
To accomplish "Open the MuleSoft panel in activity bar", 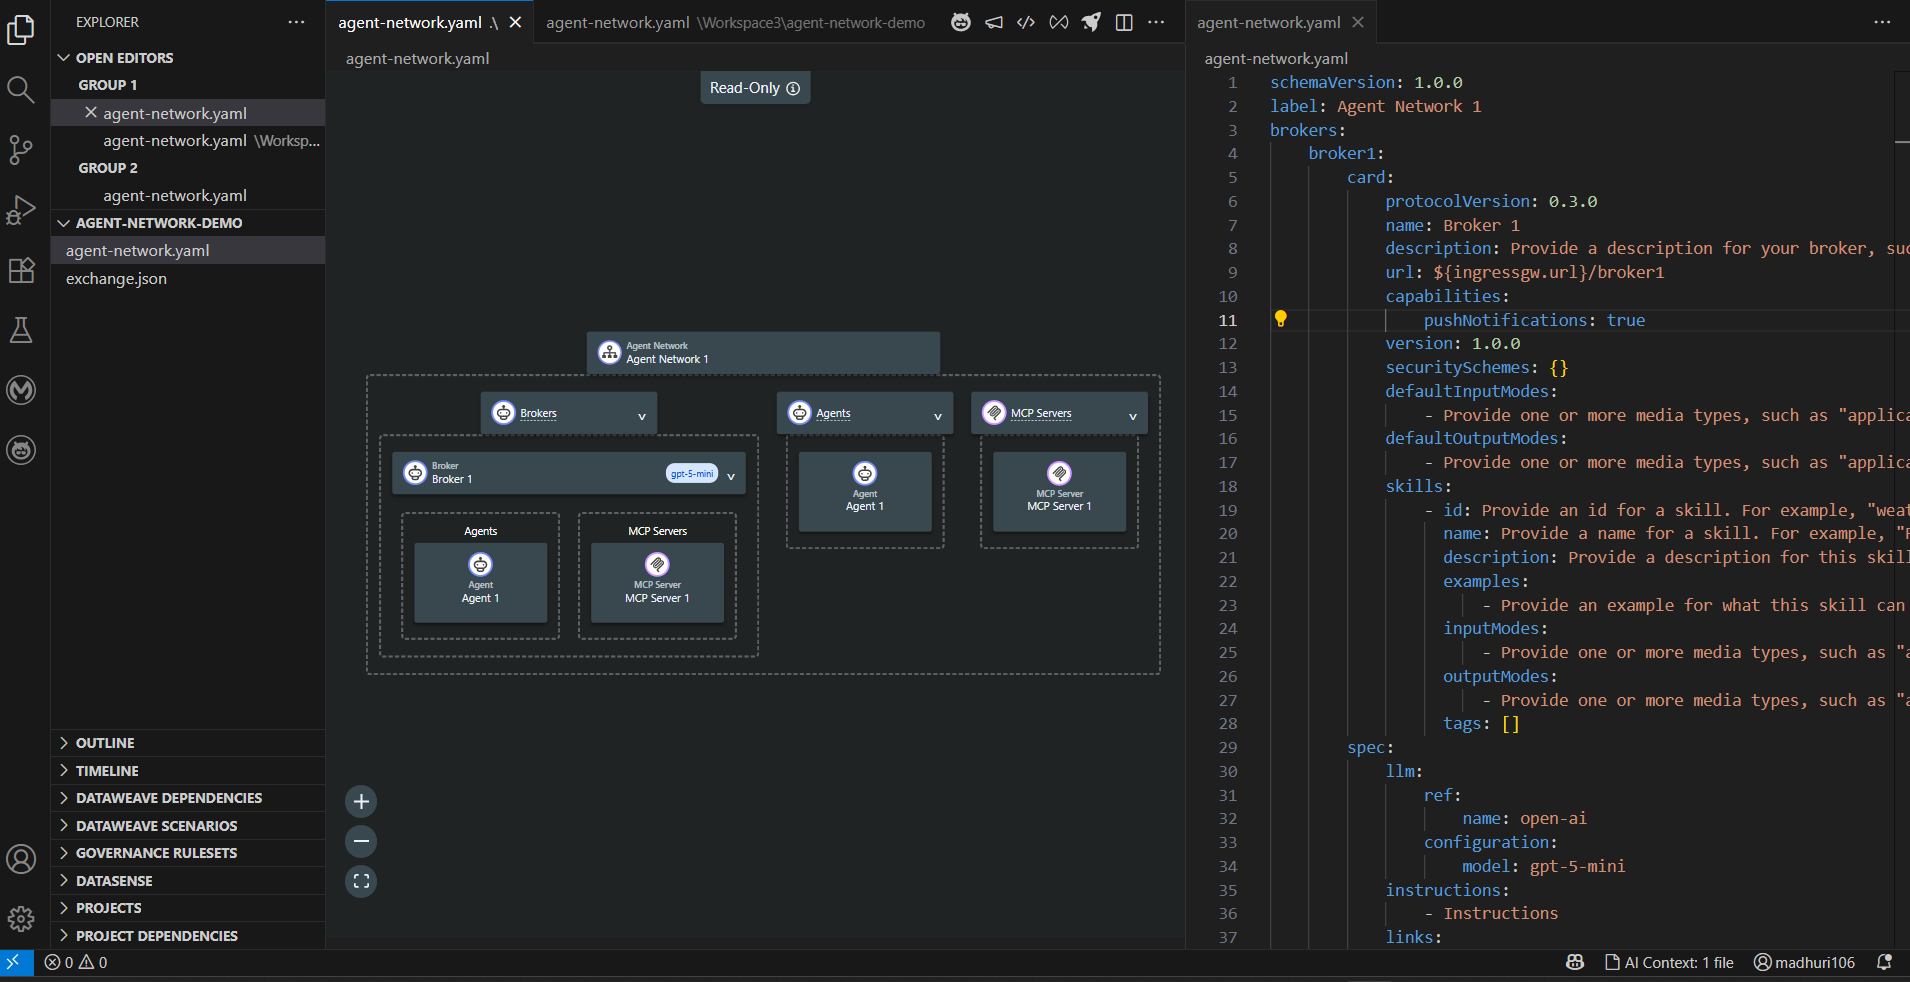I will pos(21,390).
